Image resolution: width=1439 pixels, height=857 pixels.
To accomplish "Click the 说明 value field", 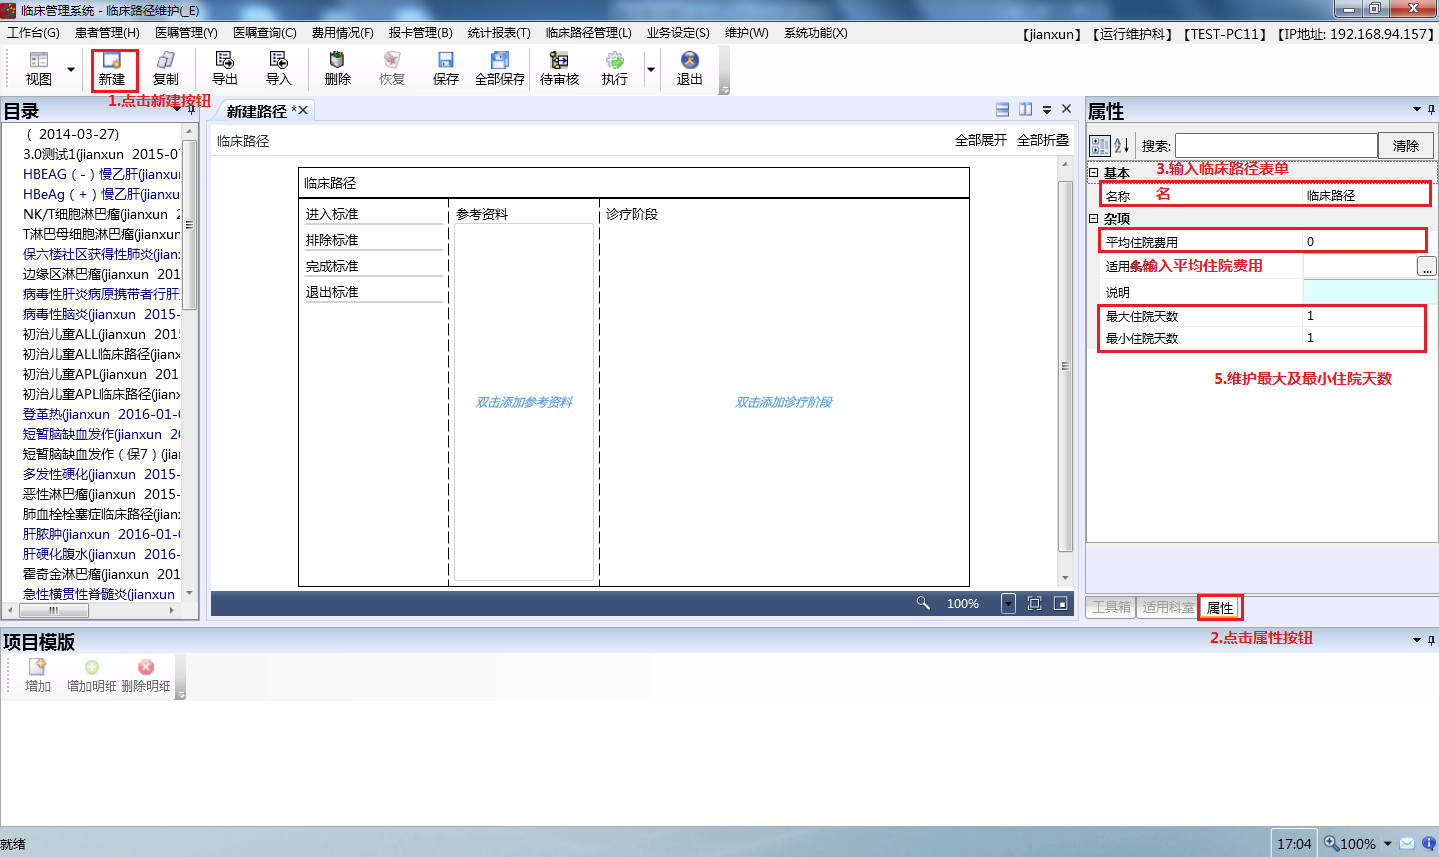I will tap(1369, 291).
